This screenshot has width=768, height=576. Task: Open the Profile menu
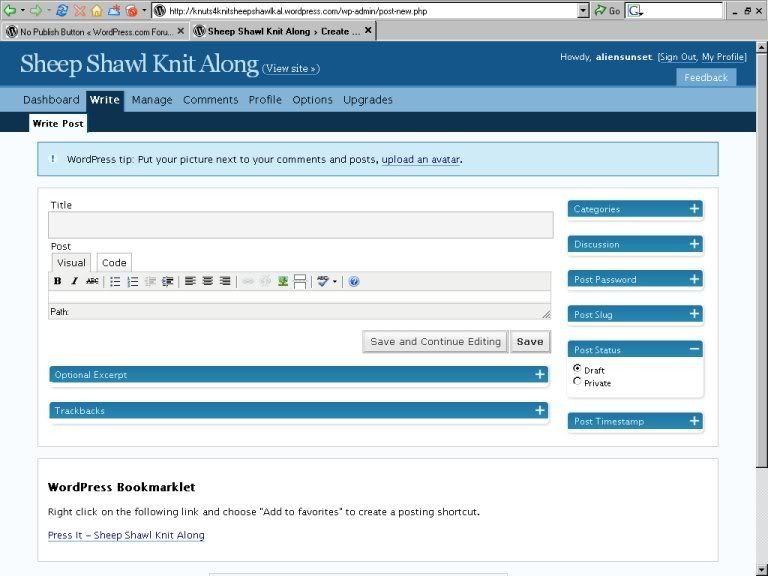(265, 100)
